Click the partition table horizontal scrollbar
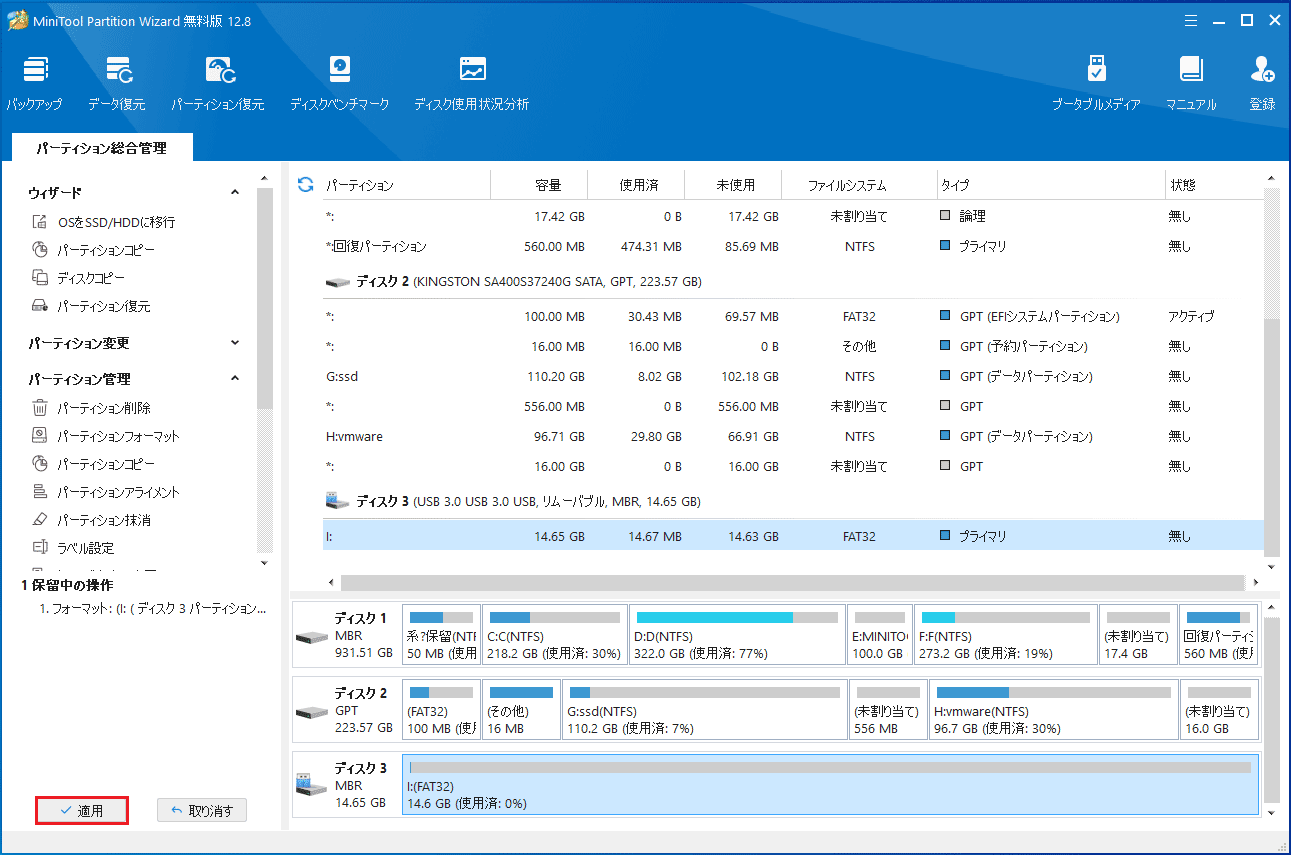This screenshot has width=1291, height=855. [793, 582]
